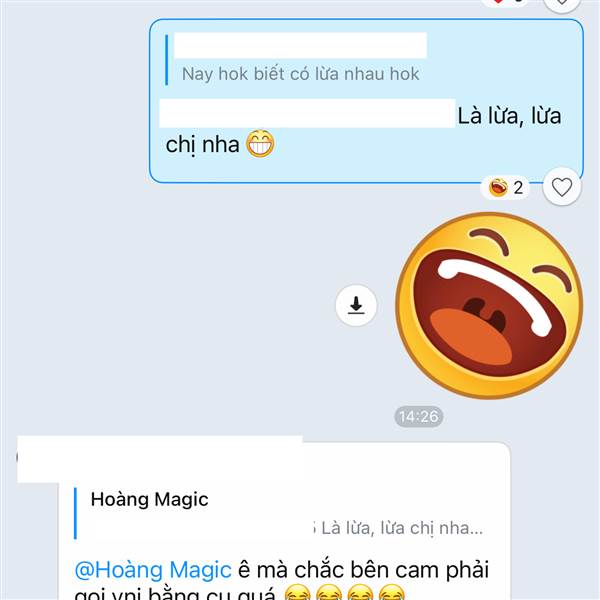Screen dimensions: 600x600
Task: Jump to quoted 'Nay hok biết có lừa nhau hok'
Action: (x=300, y=73)
